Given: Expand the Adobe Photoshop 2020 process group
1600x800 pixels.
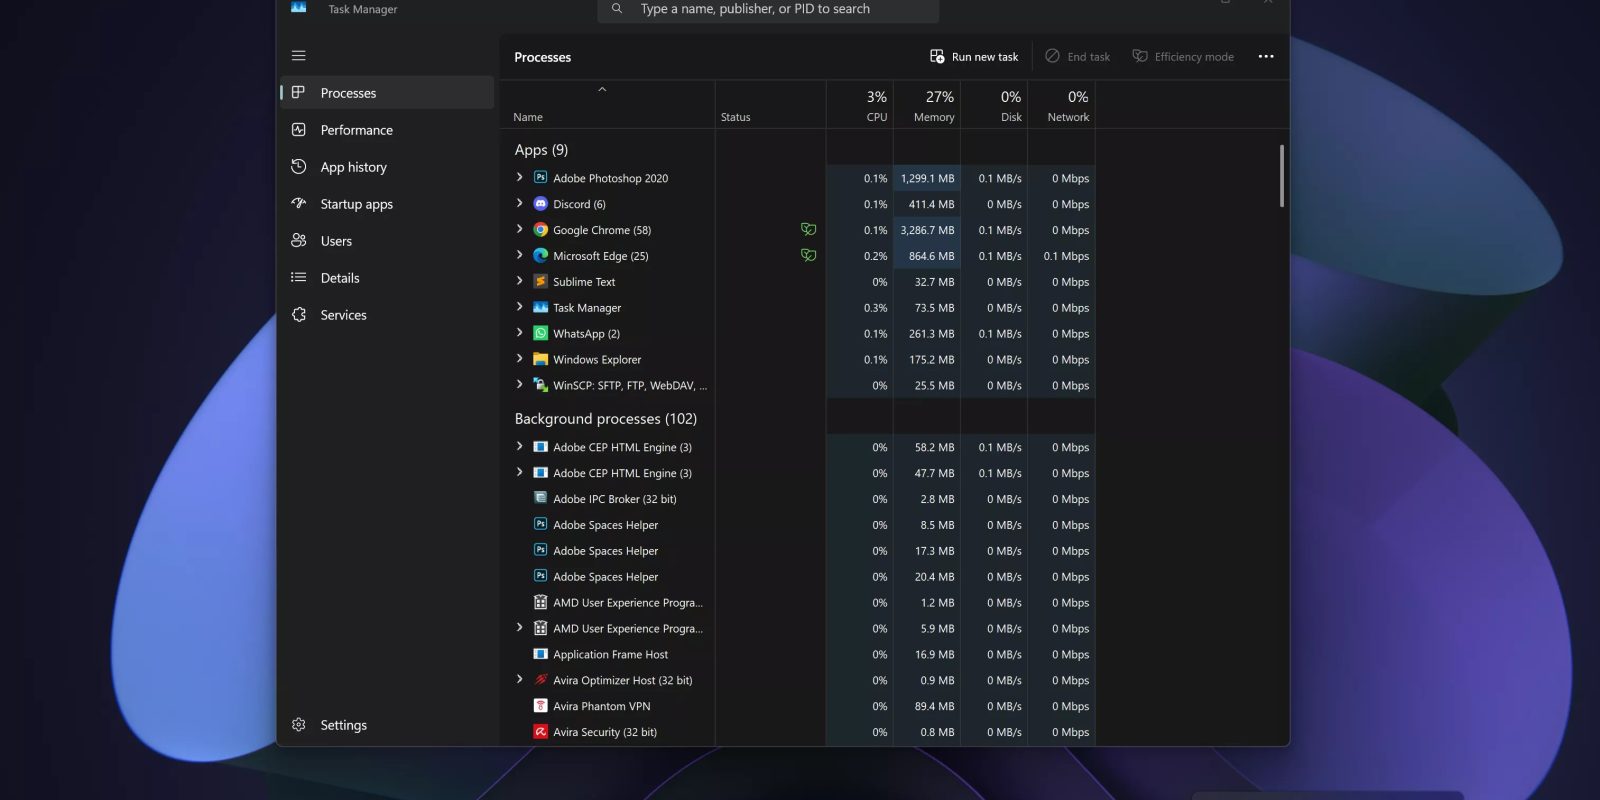Looking at the screenshot, I should click(x=519, y=177).
